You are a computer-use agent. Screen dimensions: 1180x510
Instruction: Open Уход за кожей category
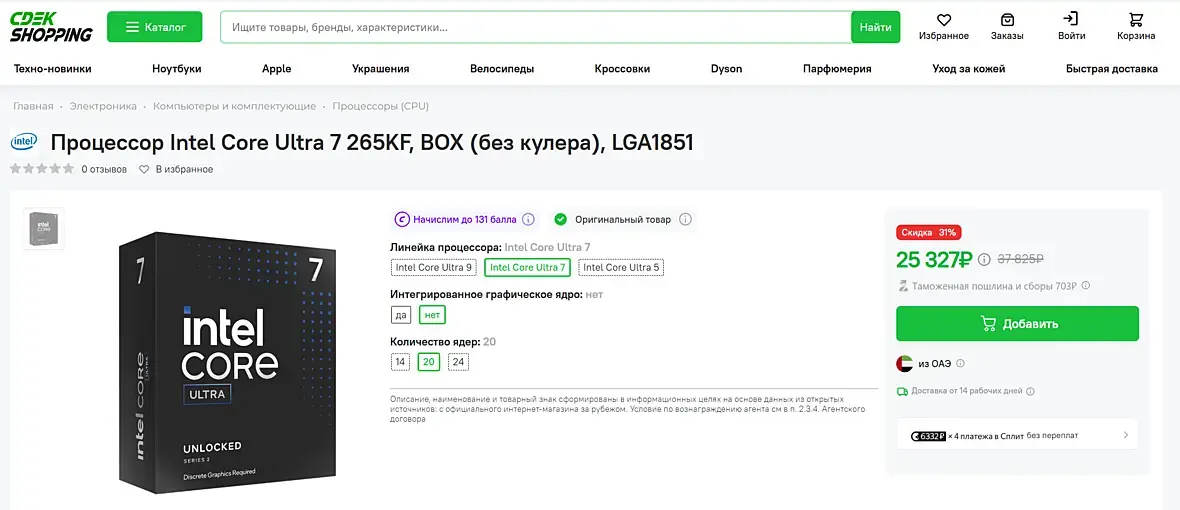click(x=969, y=68)
